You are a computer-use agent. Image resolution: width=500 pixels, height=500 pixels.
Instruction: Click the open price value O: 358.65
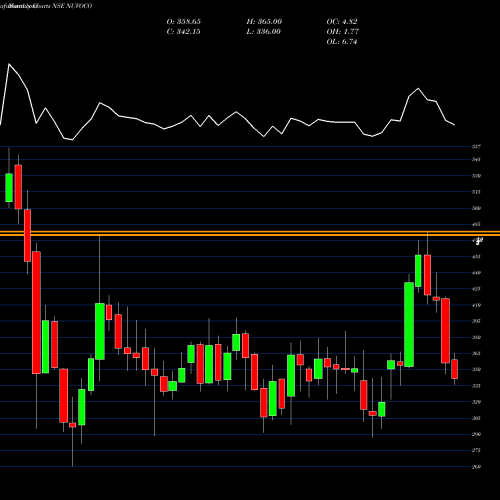tap(184, 22)
